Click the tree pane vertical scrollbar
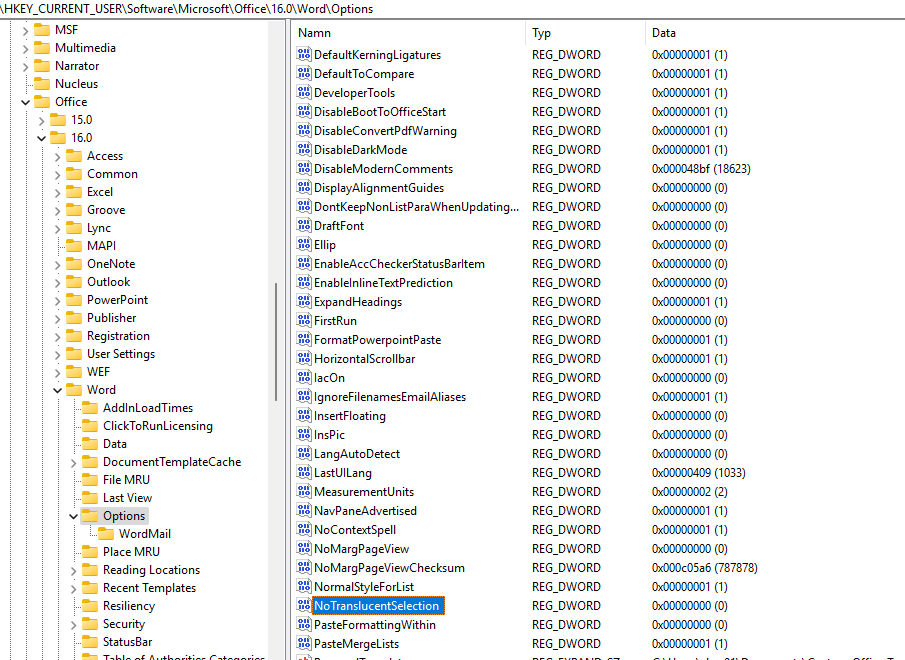This screenshot has height=660, width=905. (x=276, y=340)
